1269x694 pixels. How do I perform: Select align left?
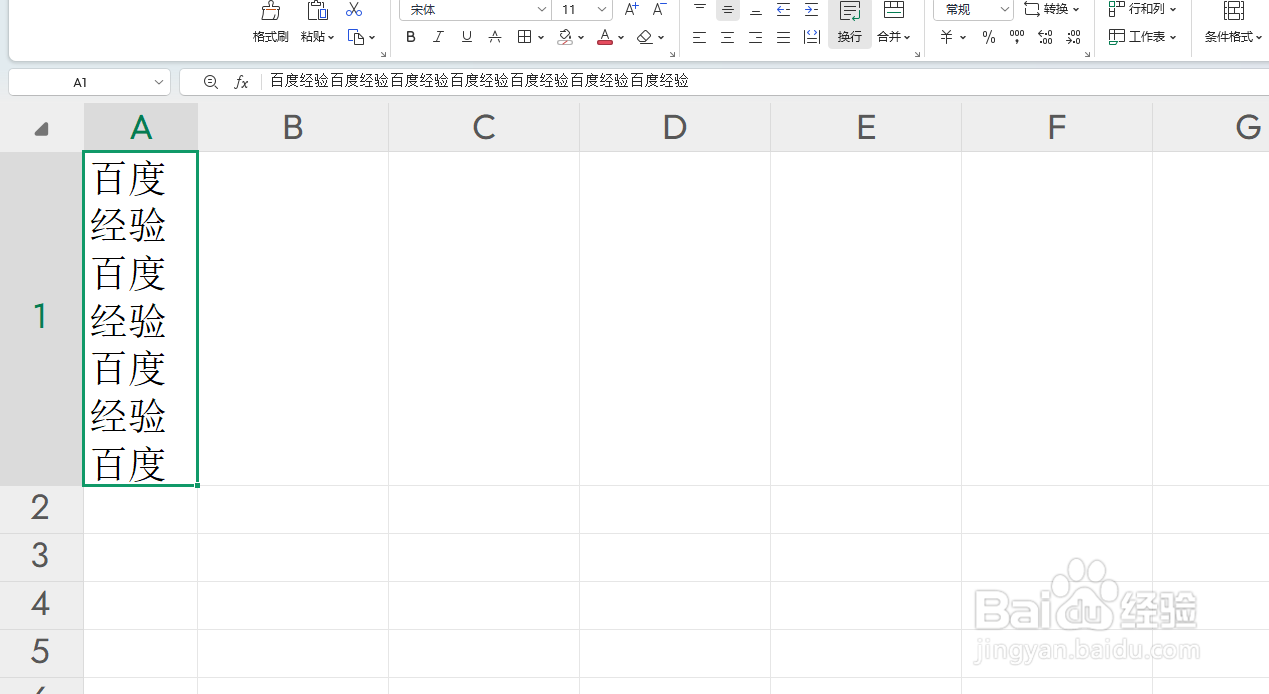tap(700, 37)
